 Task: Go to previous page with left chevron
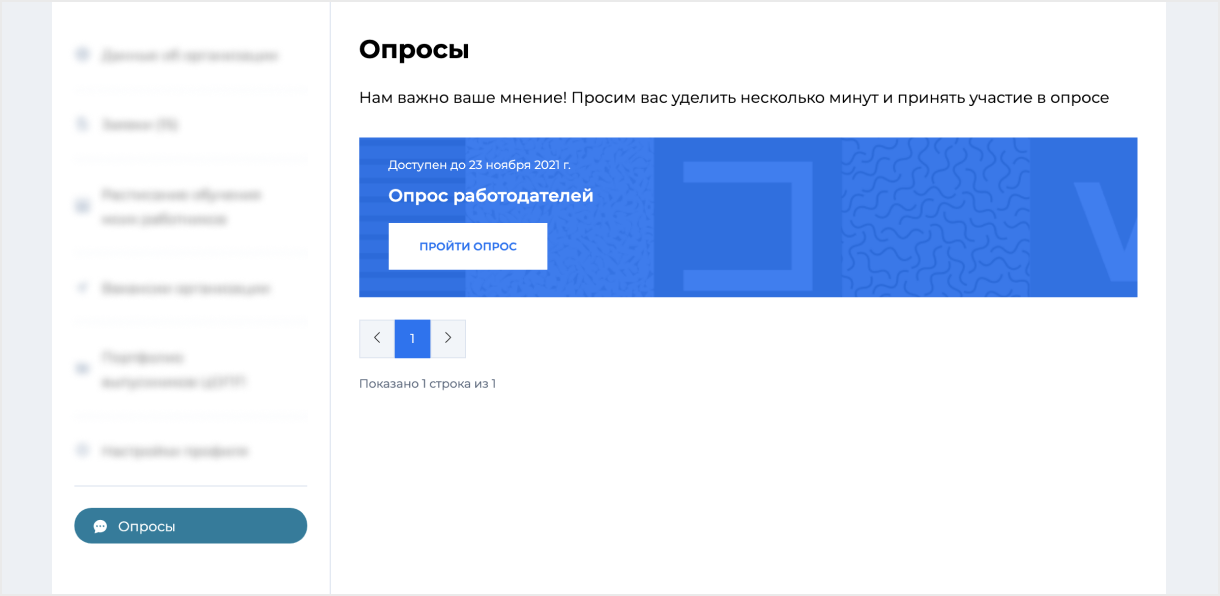(377, 338)
